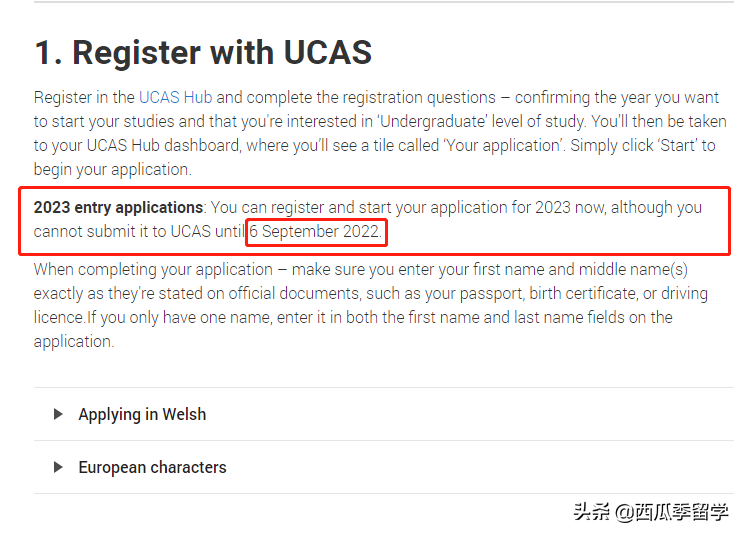Select the bold '2023 entry applications' text
This screenshot has width=744, height=537.
click(x=118, y=207)
